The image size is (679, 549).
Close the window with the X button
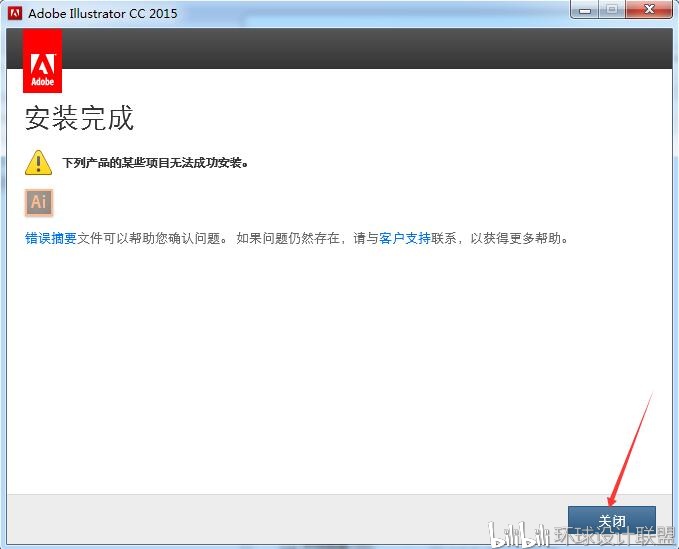[x=649, y=10]
